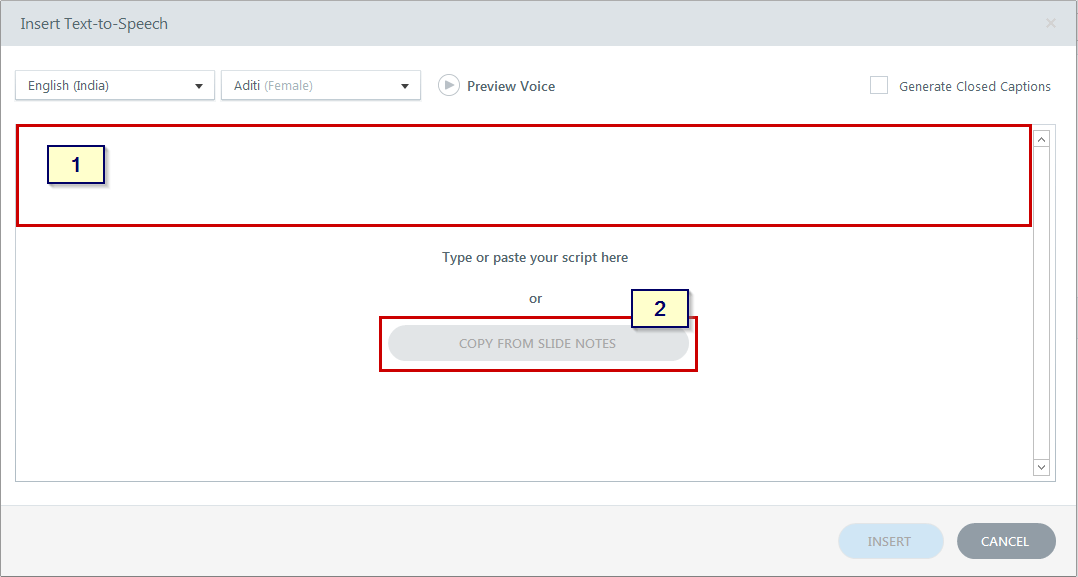Click Copy From Slide Notes button
Screen dimensions: 1078x577
tap(538, 343)
